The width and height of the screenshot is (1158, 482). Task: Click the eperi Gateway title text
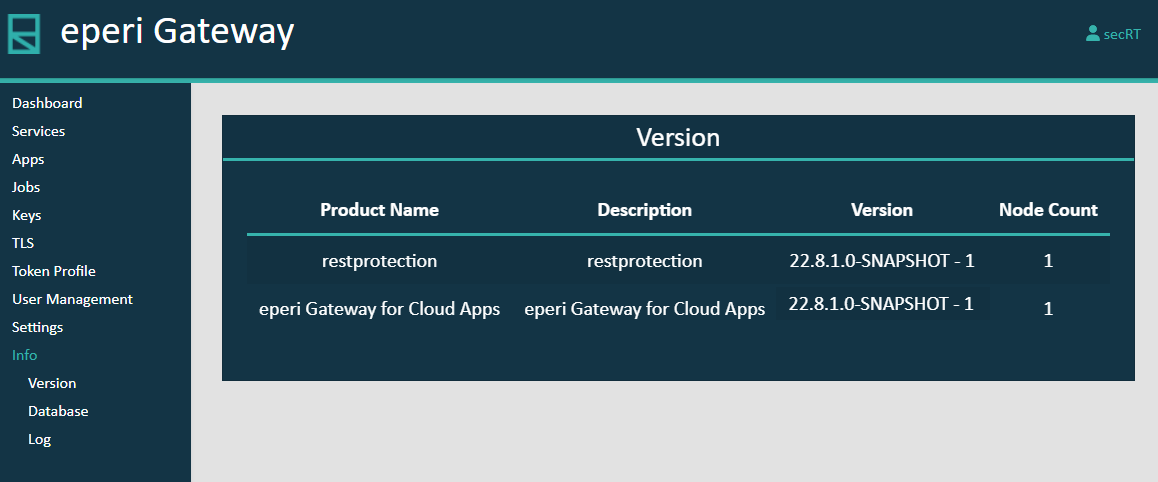(x=177, y=32)
